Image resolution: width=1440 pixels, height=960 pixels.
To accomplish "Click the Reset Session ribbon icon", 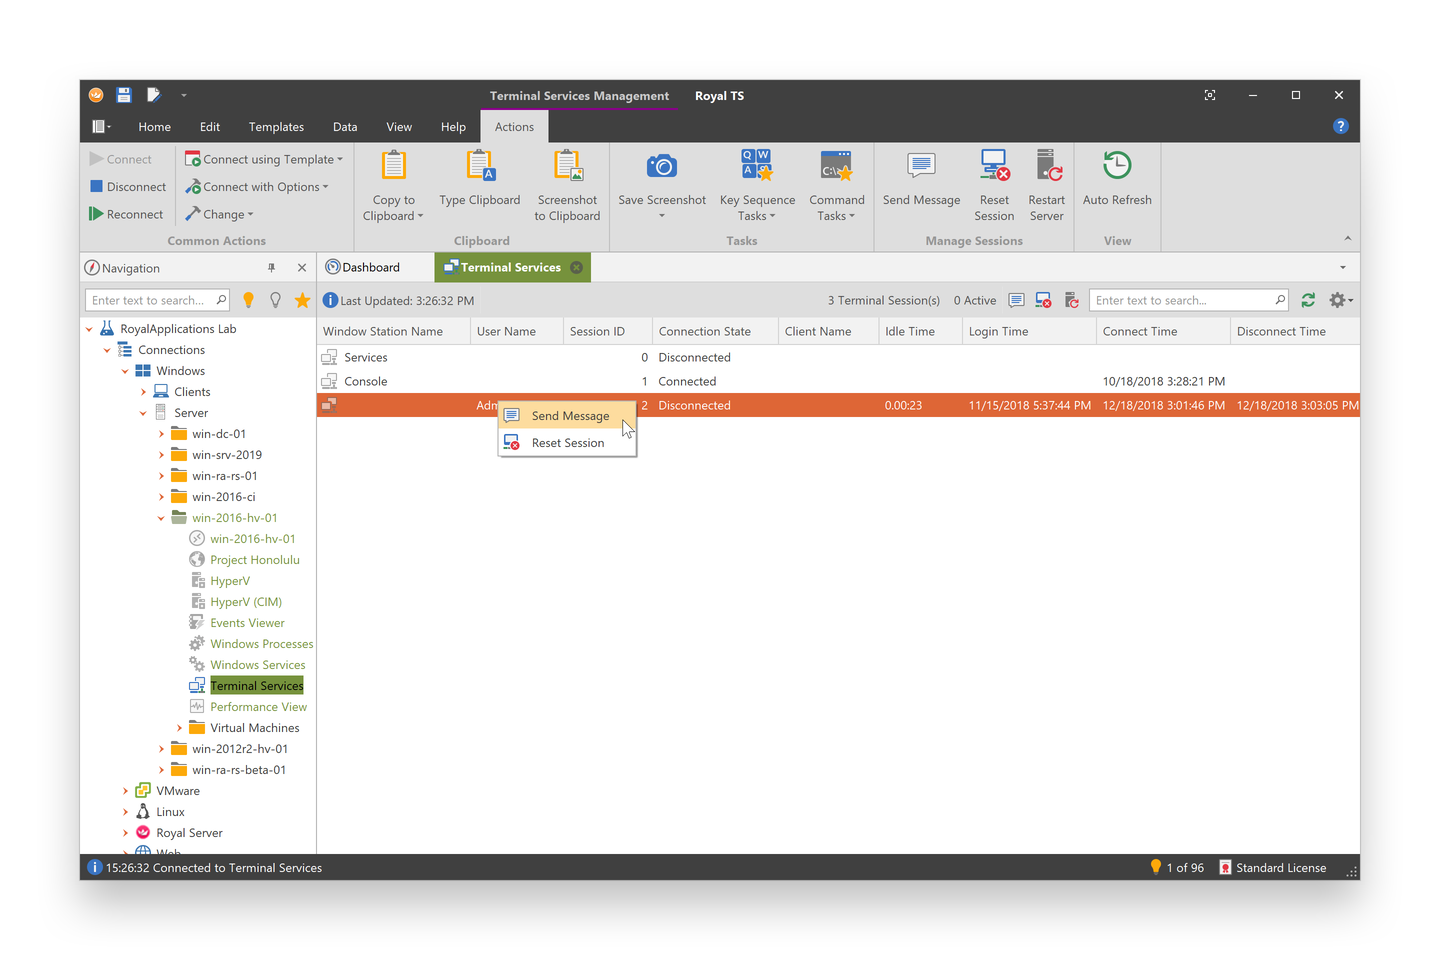I will [994, 186].
